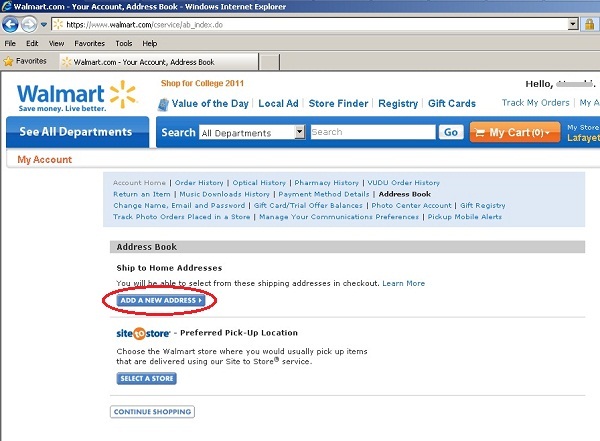
Task: Click Learn More link
Action: [x=403, y=283]
